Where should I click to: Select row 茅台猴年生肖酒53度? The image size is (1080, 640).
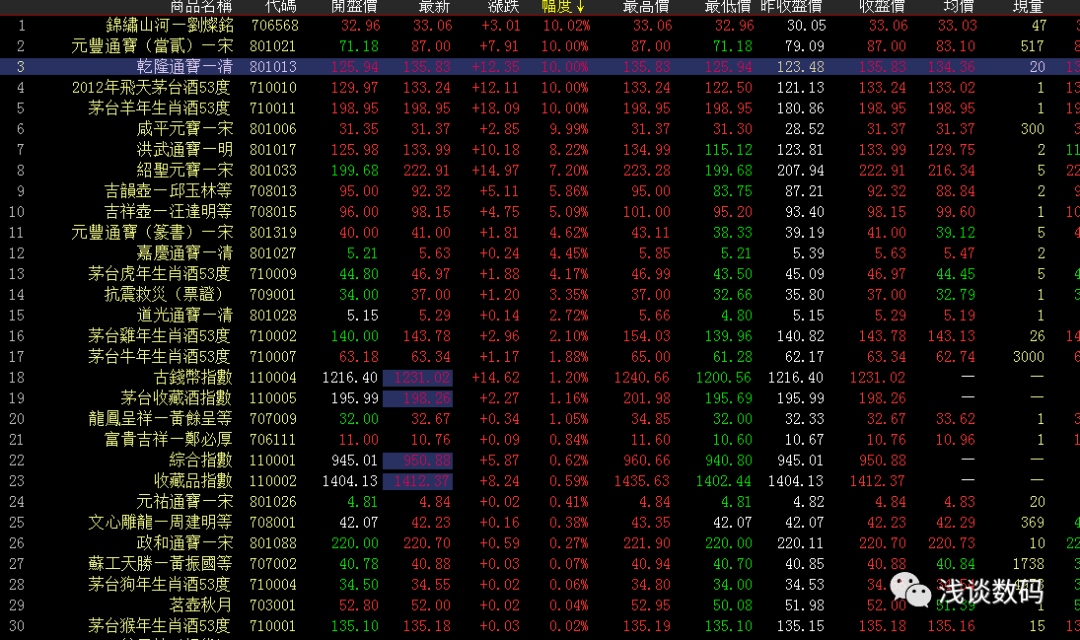point(540,626)
